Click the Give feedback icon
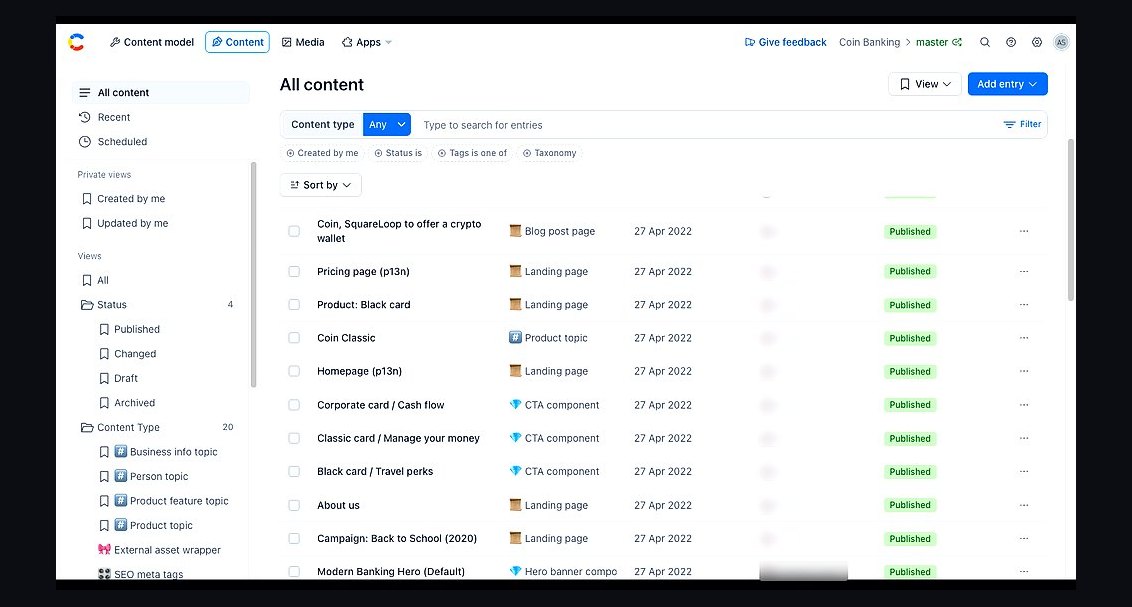This screenshot has height=607, width=1132. 749,43
